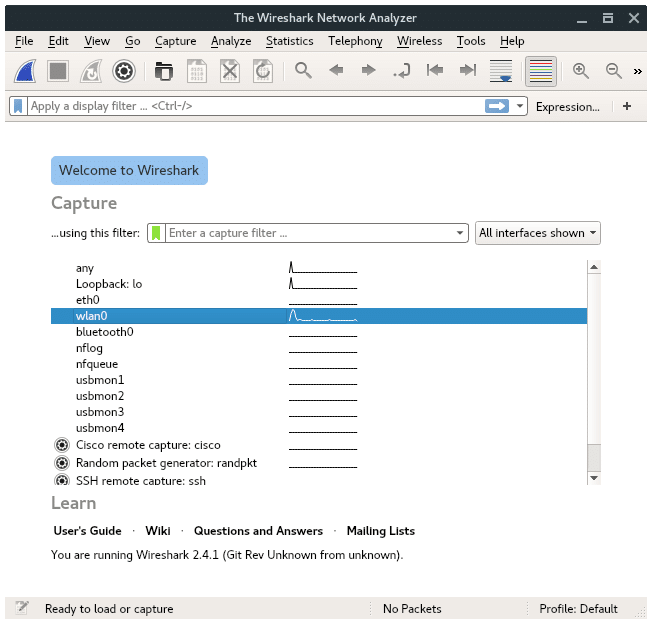
Task: Open display filter history dropdown
Action: pyautogui.click(x=520, y=106)
